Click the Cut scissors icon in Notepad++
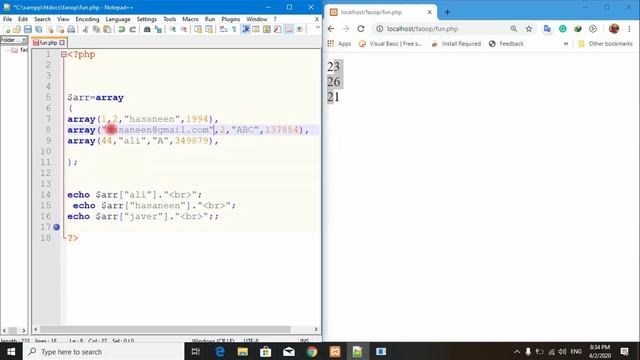Image resolution: width=640 pixels, height=360 pixels. click(x=86, y=29)
